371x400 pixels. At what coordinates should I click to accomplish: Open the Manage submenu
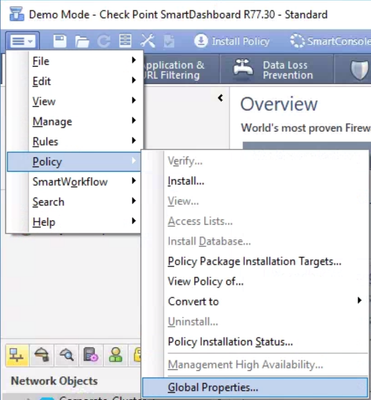pyautogui.click(x=75, y=121)
